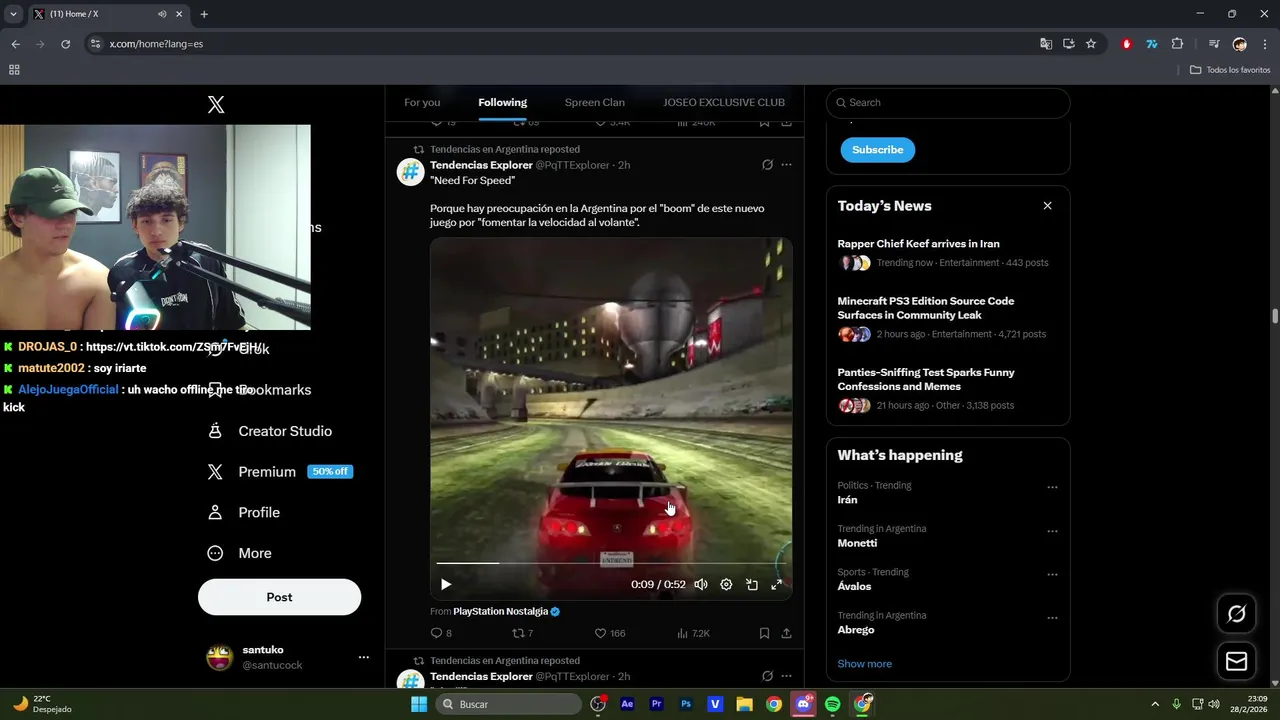Open the Tendencias Explorer avatar on the Need For Speed post

click(411, 172)
